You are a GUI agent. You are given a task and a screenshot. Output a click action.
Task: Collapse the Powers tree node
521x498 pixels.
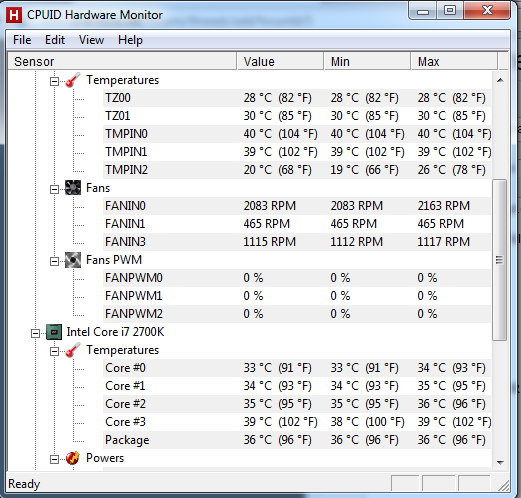[x=54, y=459]
